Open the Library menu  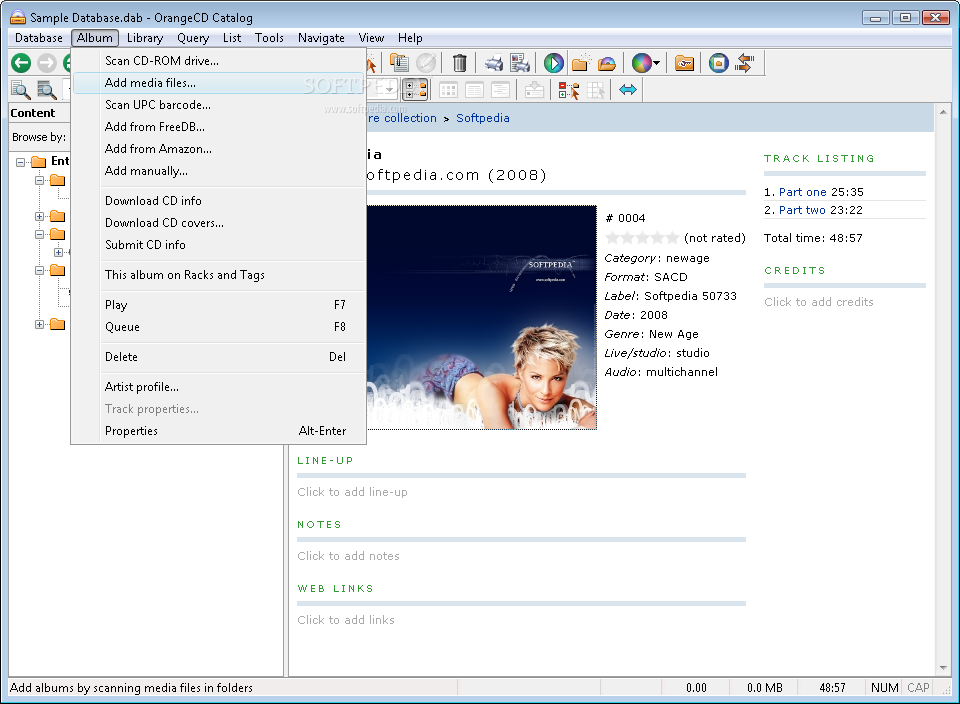pyautogui.click(x=145, y=38)
